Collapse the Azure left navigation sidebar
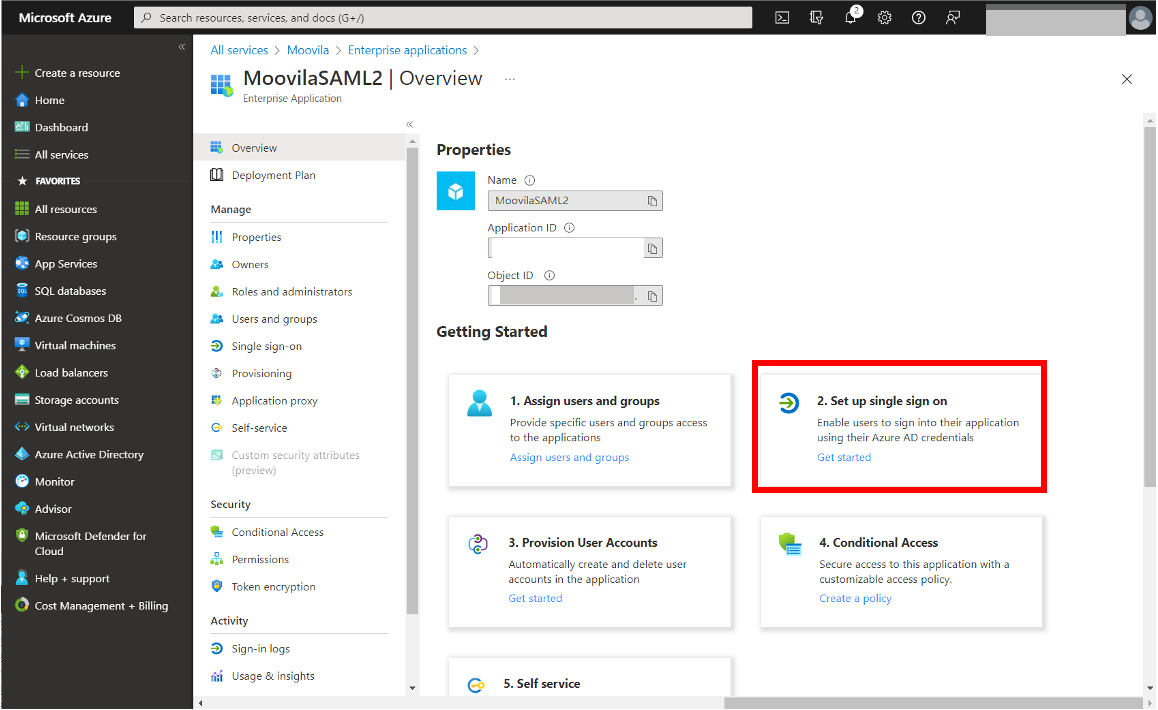The width and height of the screenshot is (1158, 710). click(181, 47)
